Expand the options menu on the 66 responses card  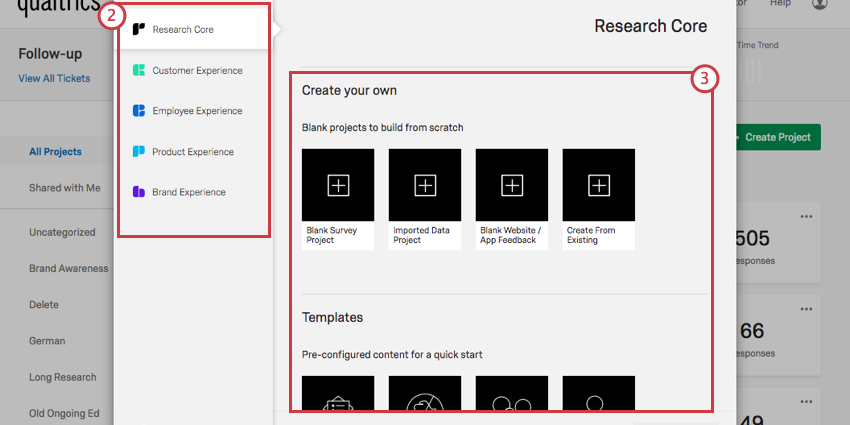point(806,308)
